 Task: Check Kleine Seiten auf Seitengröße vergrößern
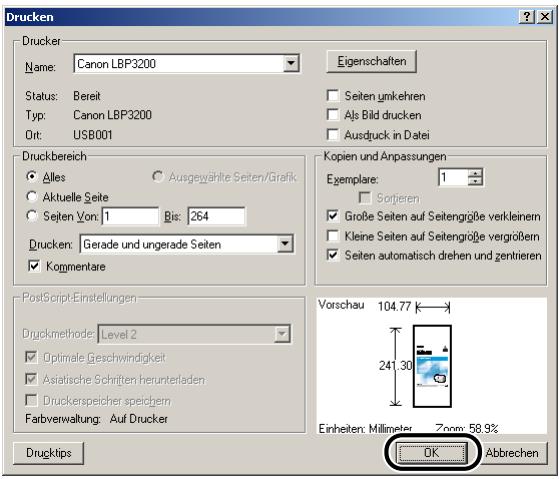[x=333, y=236]
